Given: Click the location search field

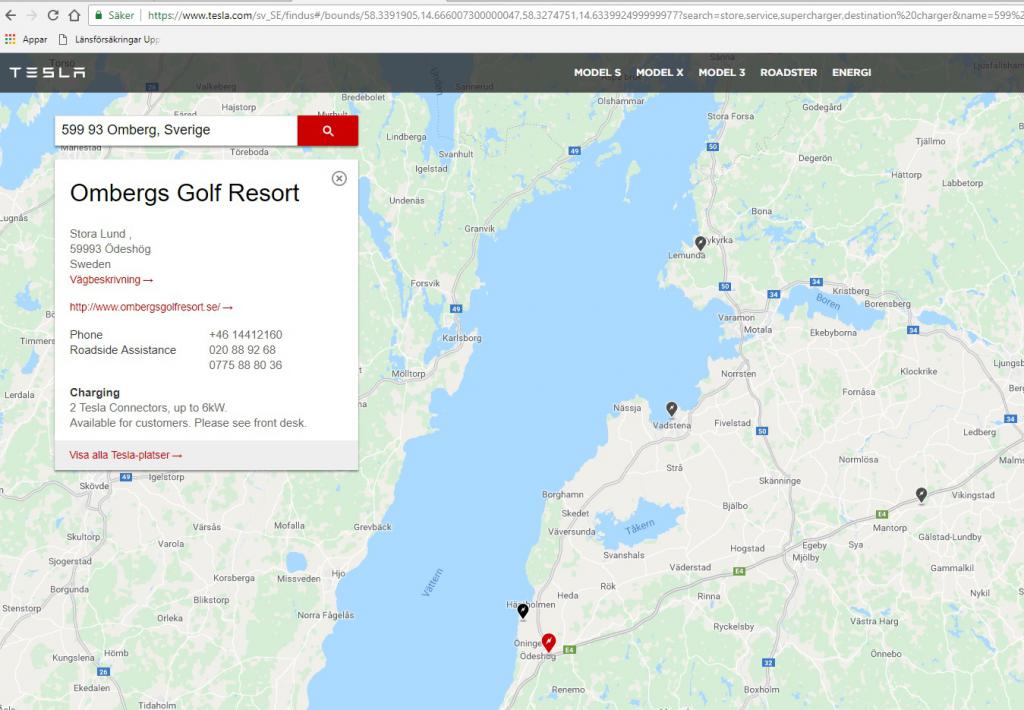Looking at the screenshot, I should pyautogui.click(x=176, y=130).
